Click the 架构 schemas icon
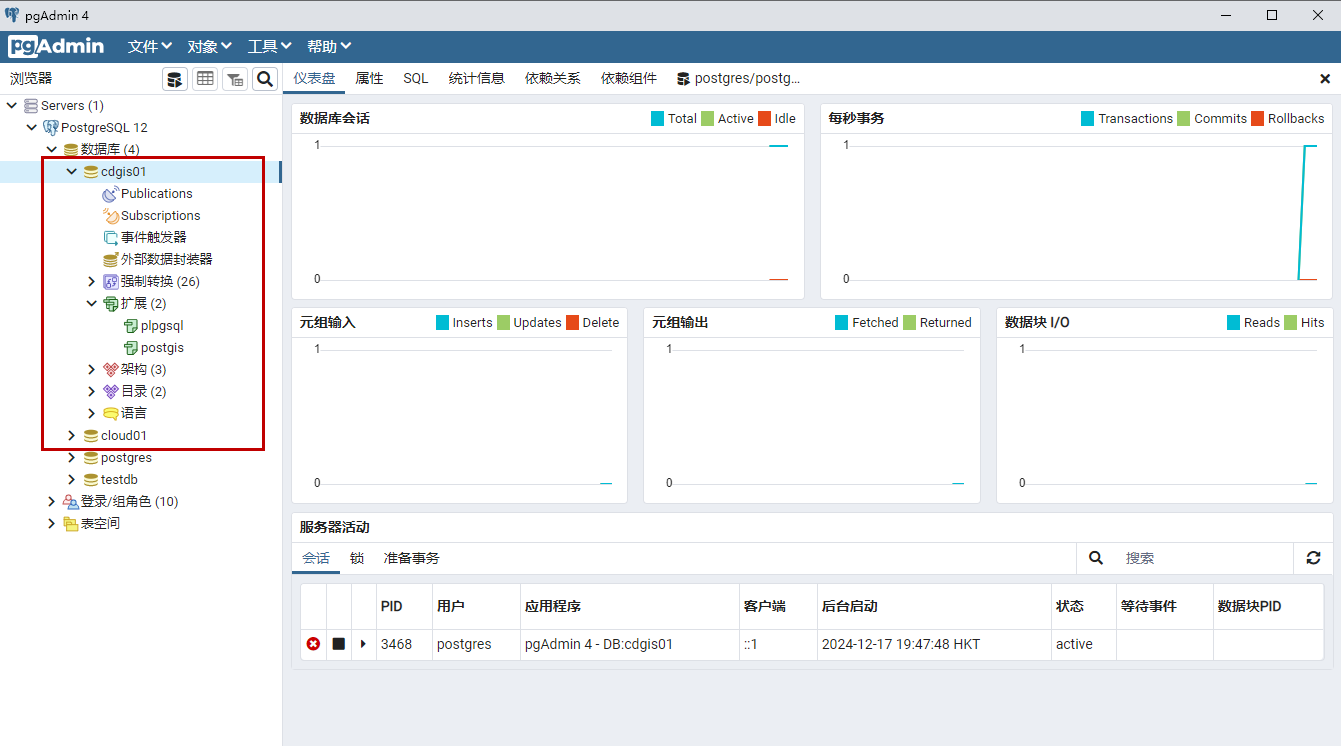The height and width of the screenshot is (746, 1341). tap(111, 369)
